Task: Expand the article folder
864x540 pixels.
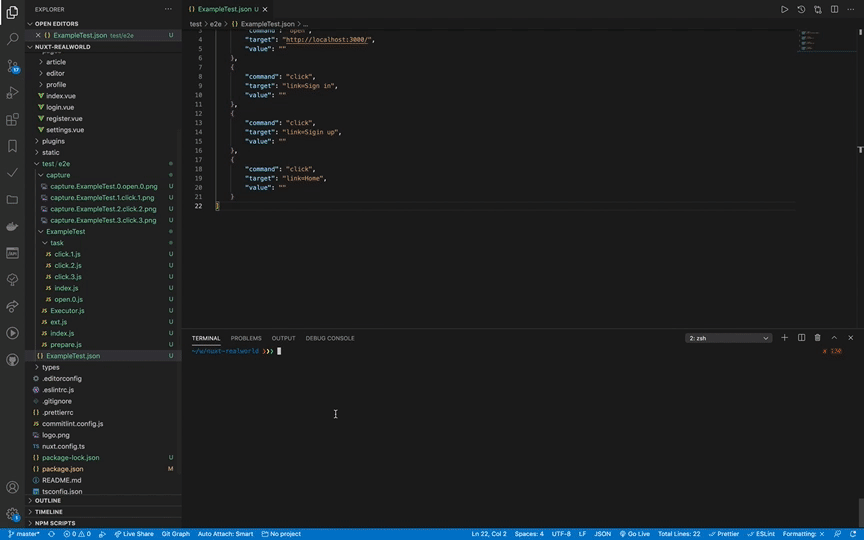Action: tap(56, 62)
